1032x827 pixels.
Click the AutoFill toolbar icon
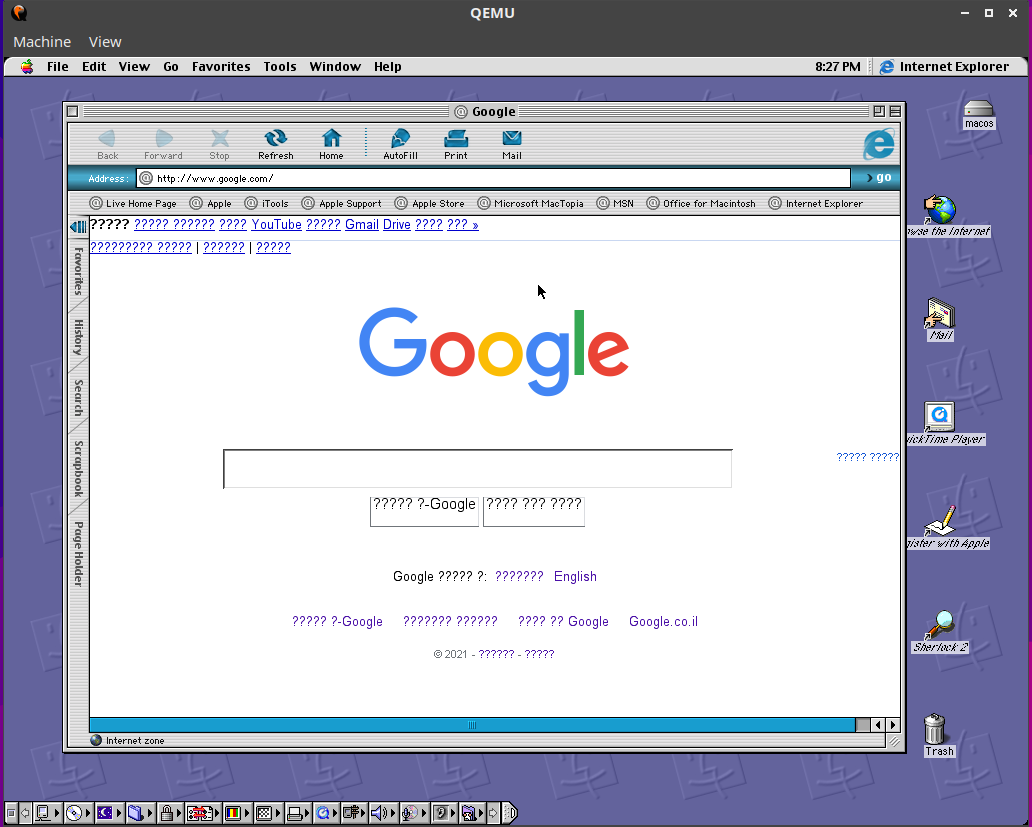(x=400, y=145)
